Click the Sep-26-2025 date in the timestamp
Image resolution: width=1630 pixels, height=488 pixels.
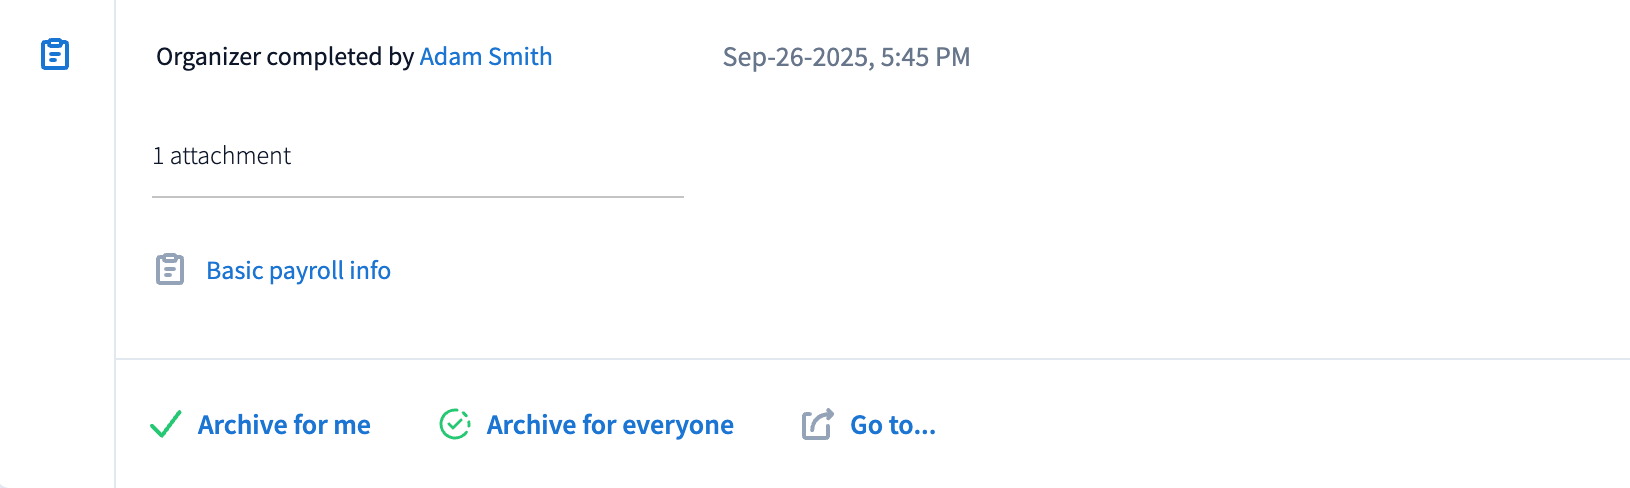point(797,57)
